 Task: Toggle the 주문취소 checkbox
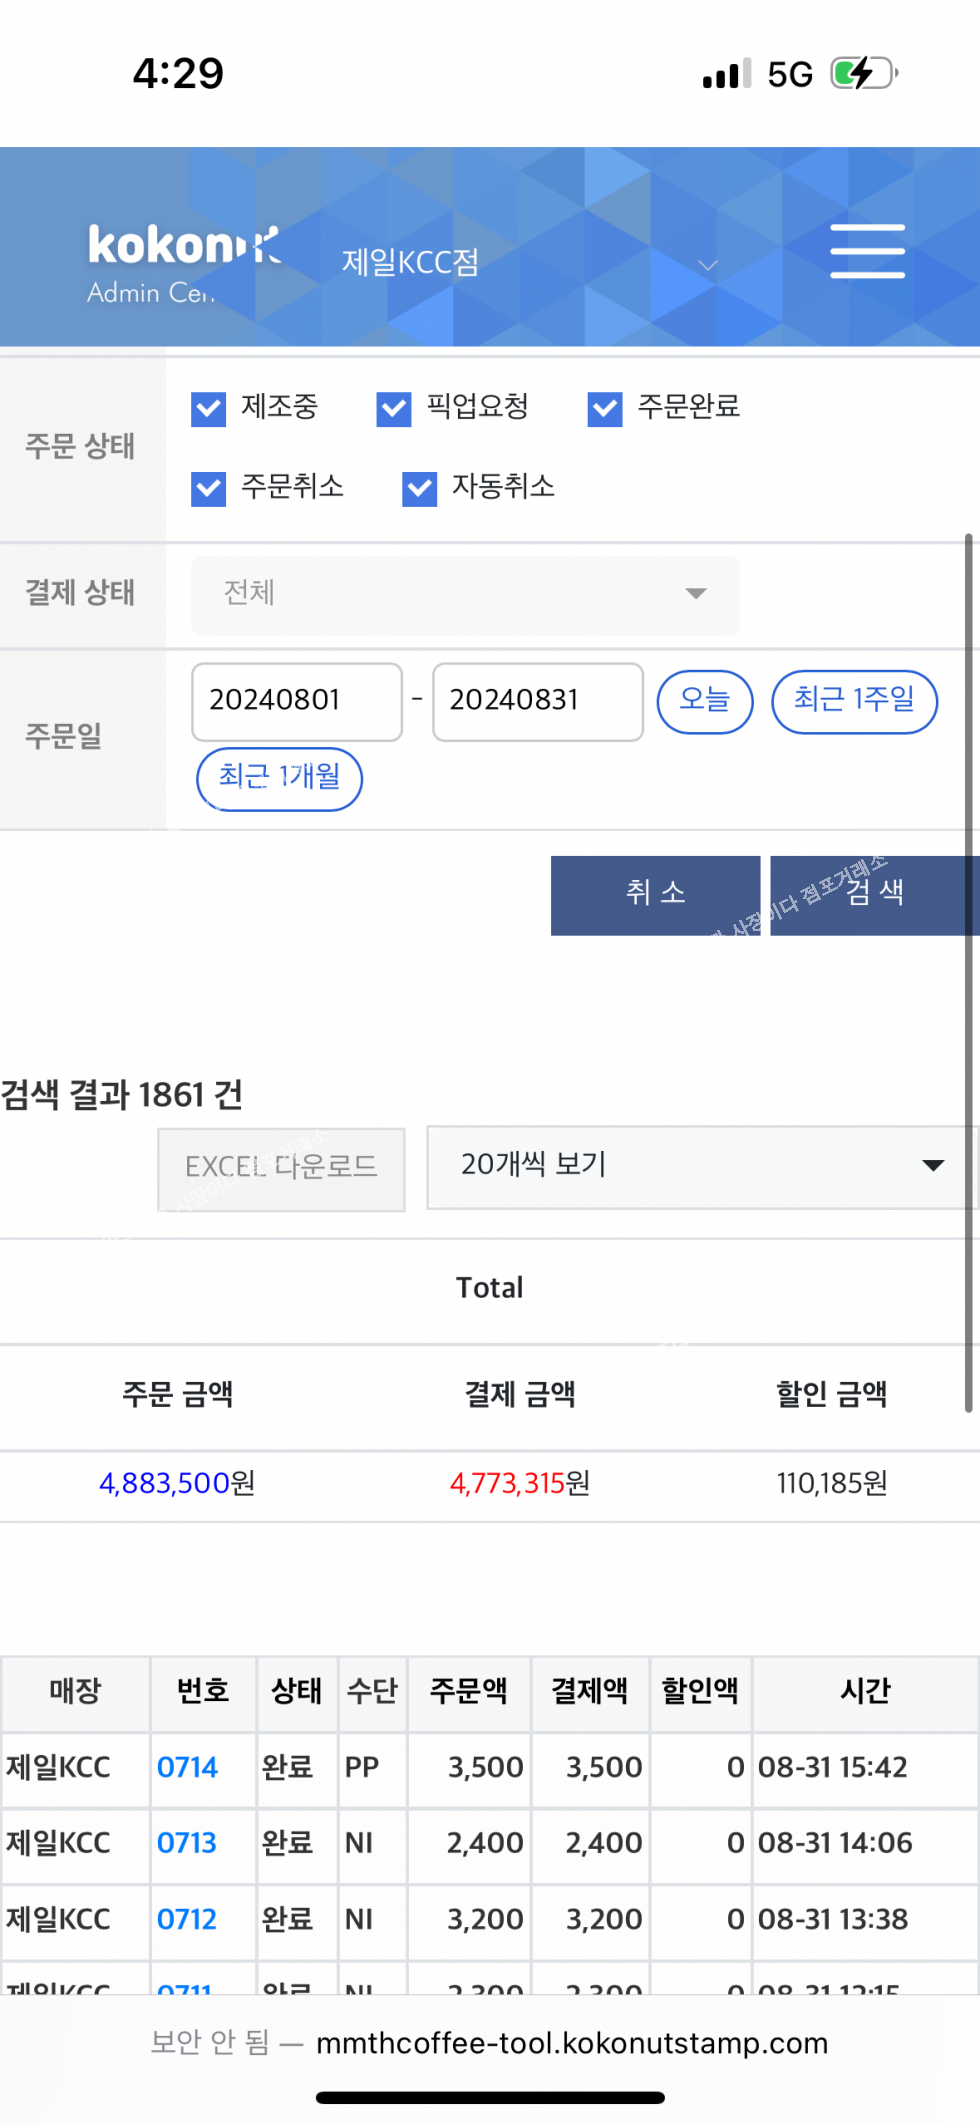click(x=209, y=488)
